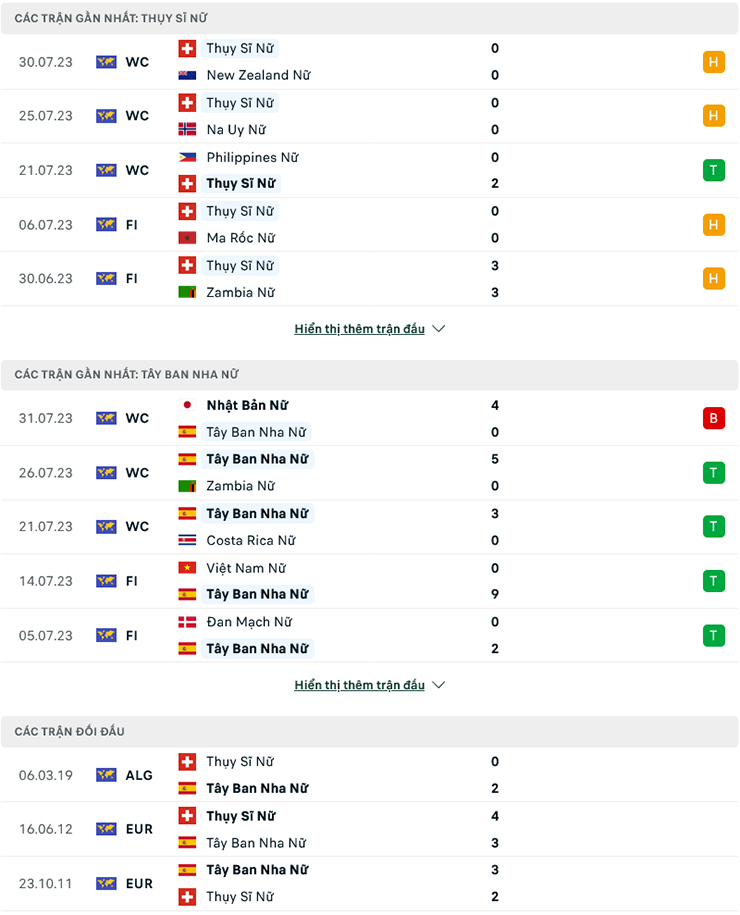
Task: Expand more matches under Tây Ban Nha Nữ section
Action: click(369, 685)
